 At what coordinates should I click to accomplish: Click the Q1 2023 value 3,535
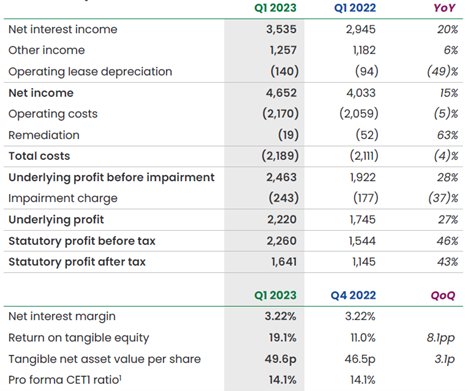coord(281,29)
